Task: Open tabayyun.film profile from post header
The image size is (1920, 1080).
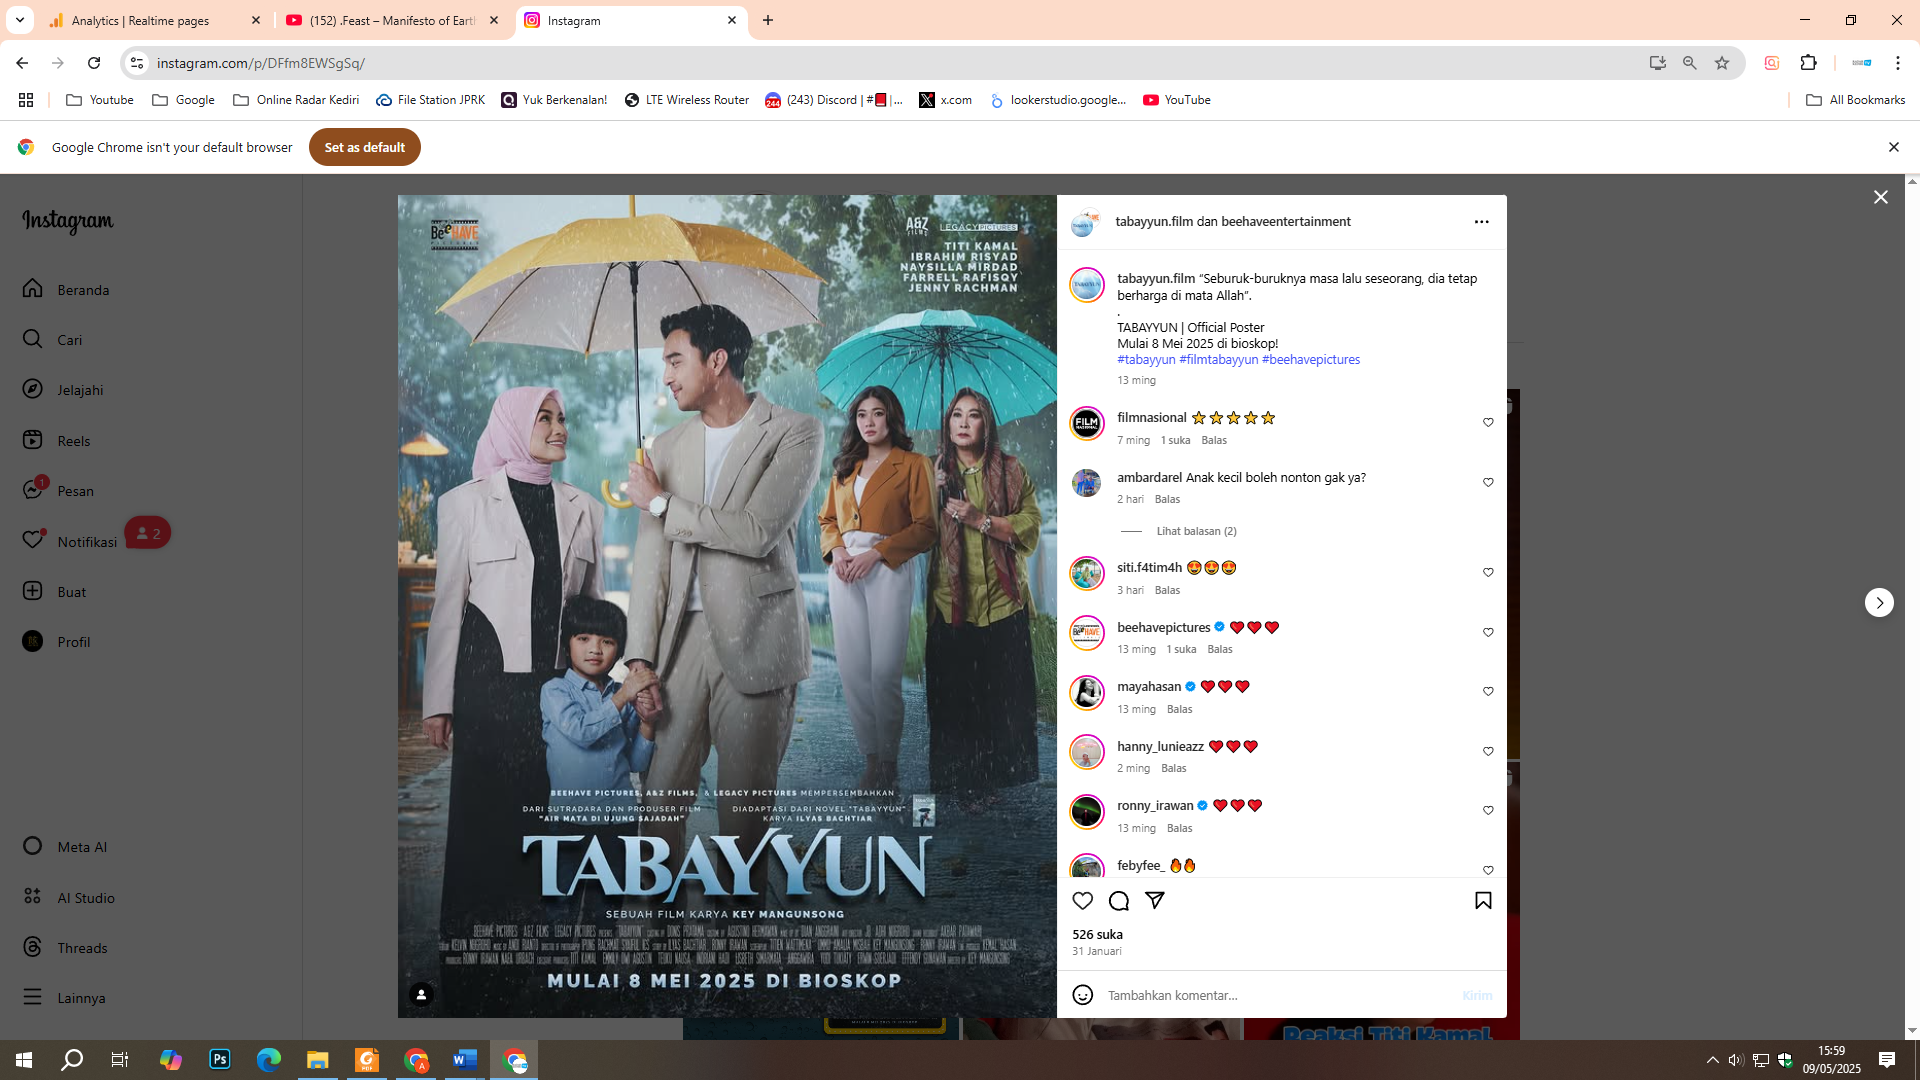Action: point(1154,222)
